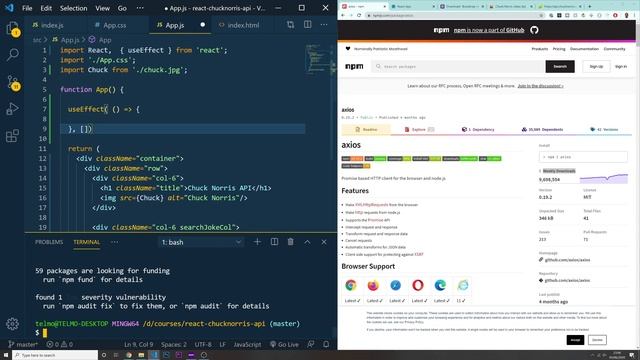Open the Edit menu

pyautogui.click(x=46, y=8)
